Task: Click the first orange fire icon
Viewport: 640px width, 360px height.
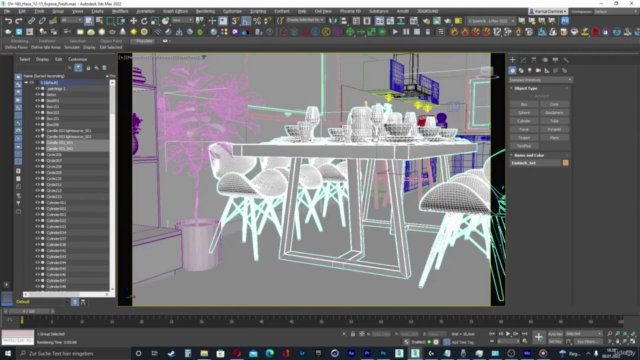Action: 454,31
